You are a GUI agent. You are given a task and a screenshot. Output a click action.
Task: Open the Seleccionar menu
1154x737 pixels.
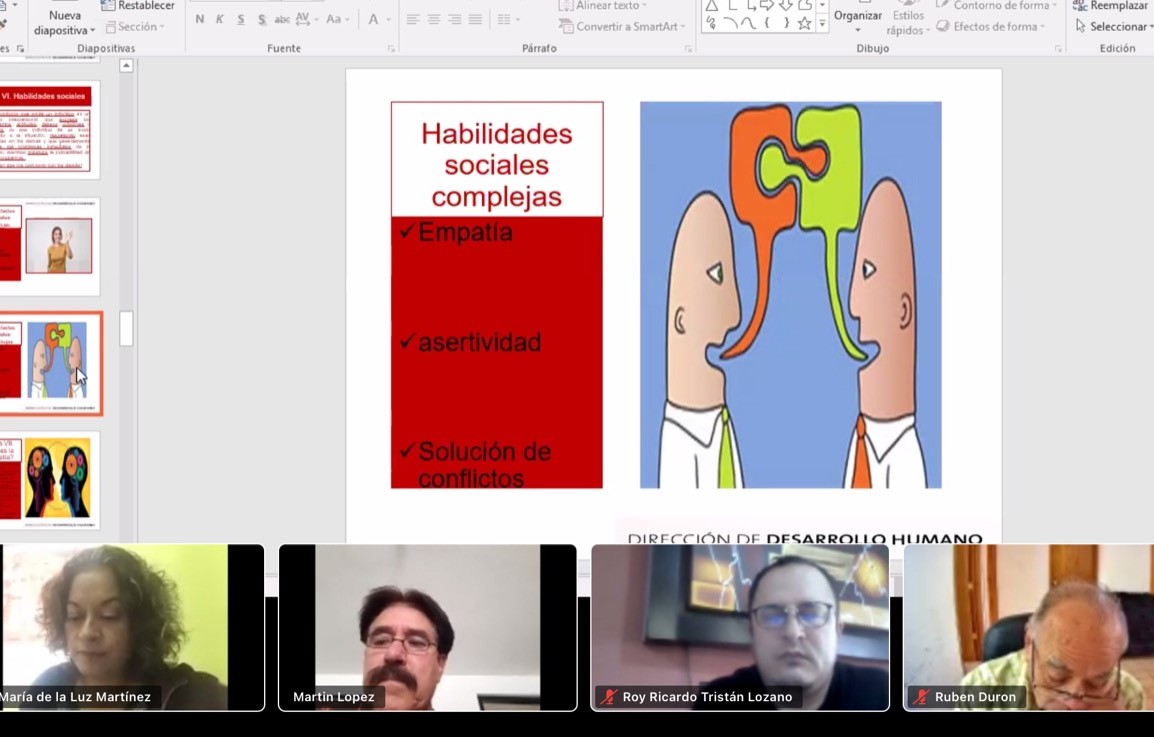click(x=1116, y=26)
